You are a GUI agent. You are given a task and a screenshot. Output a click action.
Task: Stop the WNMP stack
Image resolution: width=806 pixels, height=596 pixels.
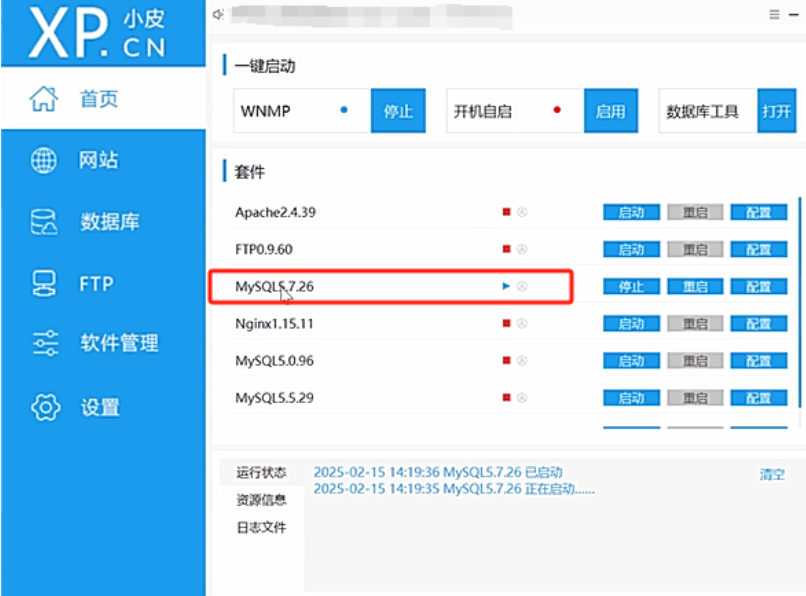pyautogui.click(x=398, y=111)
